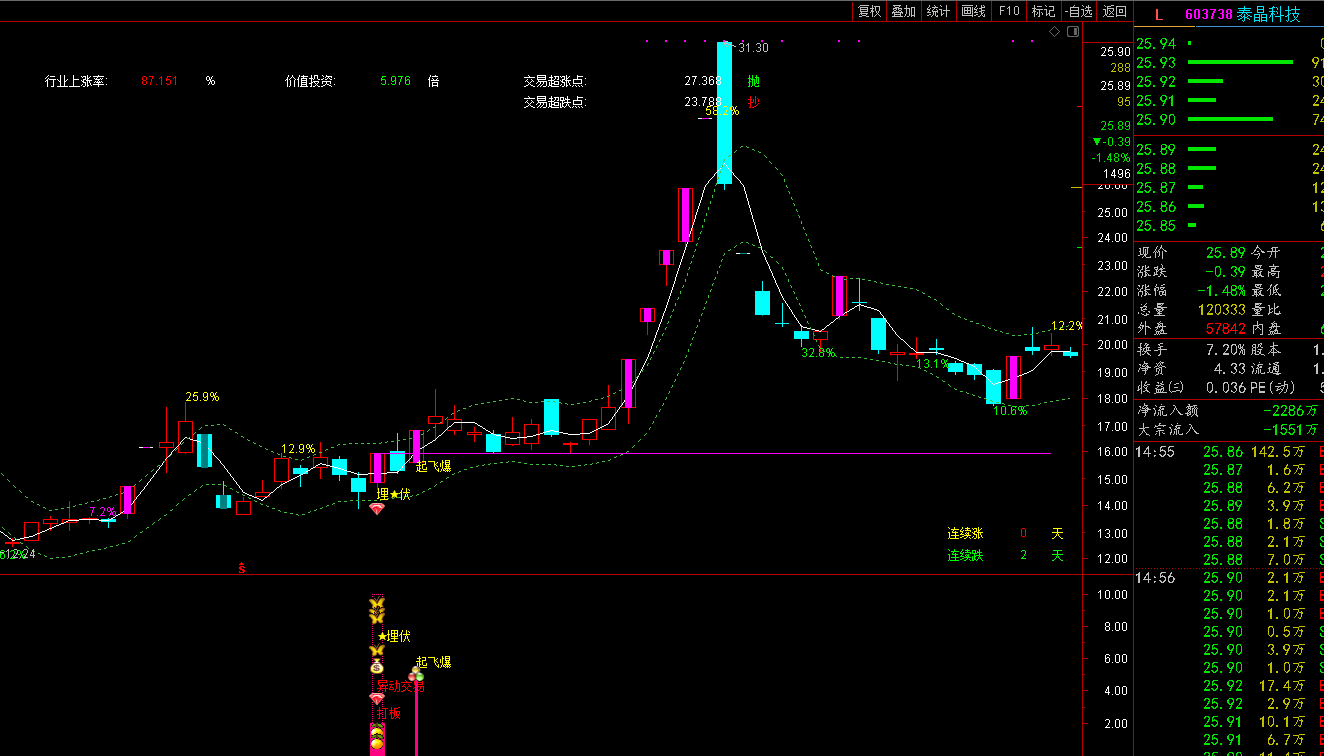Toggle the 标记 mark option
Screen dimensions: 1324x756
click(x=1043, y=11)
